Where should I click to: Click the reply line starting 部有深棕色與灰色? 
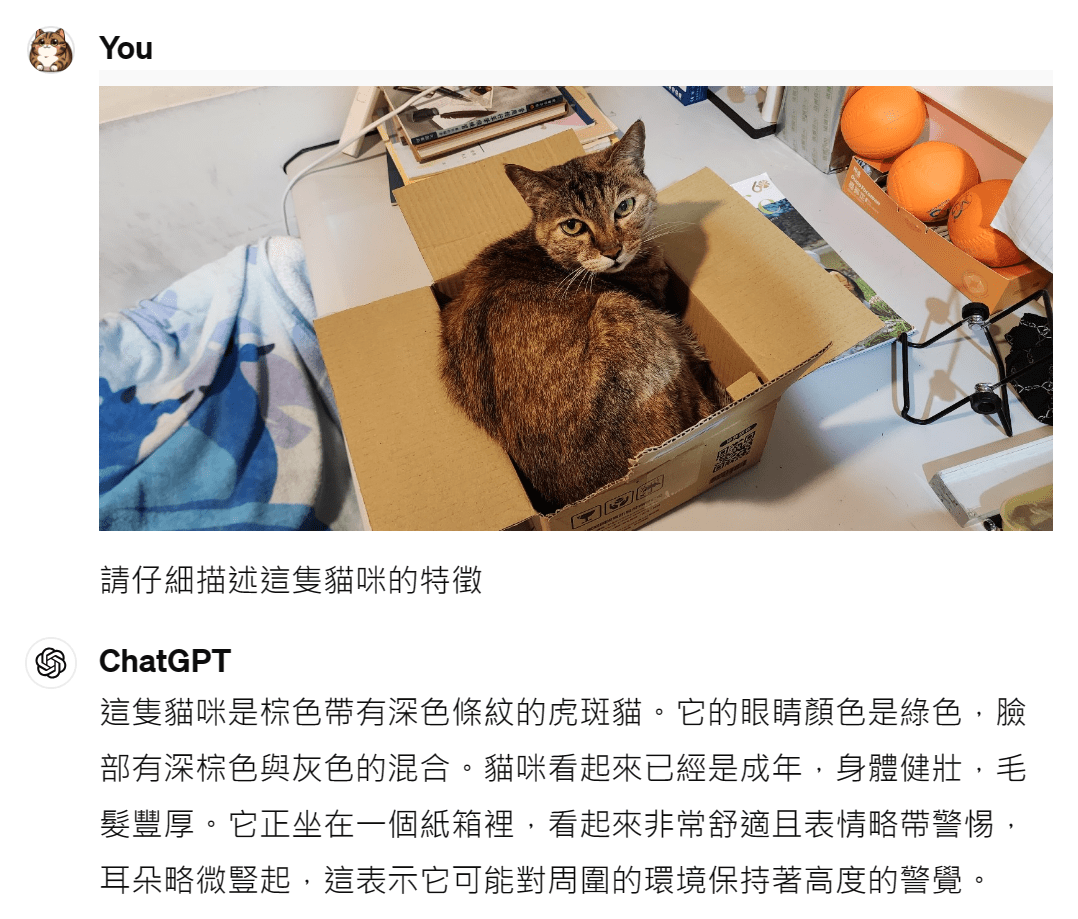click(562, 768)
